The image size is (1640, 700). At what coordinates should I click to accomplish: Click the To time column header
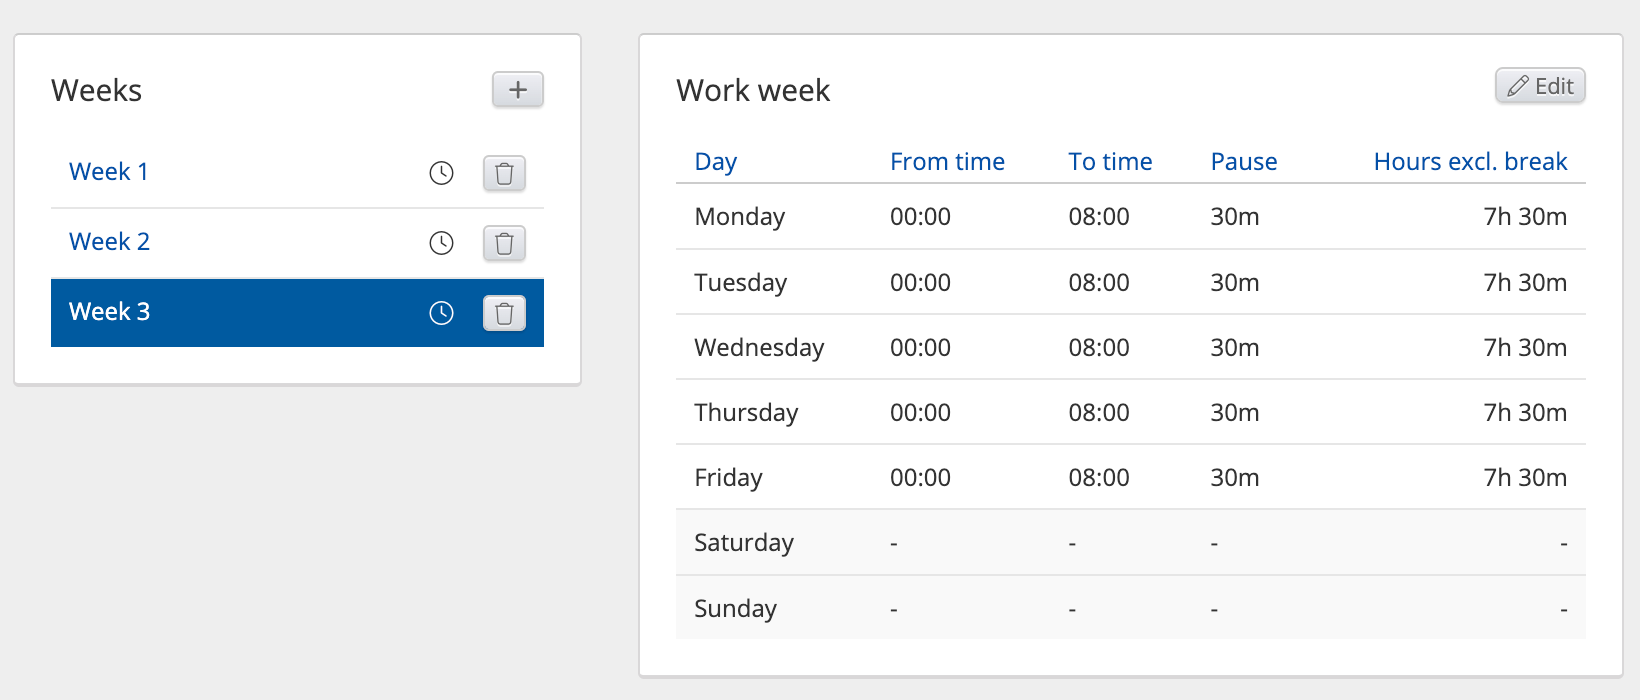click(x=1110, y=162)
